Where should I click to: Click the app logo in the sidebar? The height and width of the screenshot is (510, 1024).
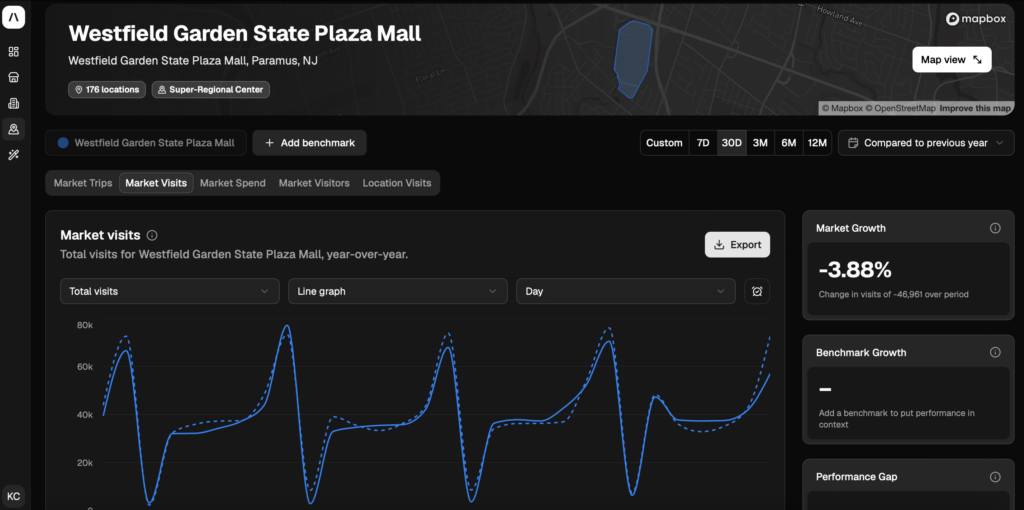coord(14,18)
